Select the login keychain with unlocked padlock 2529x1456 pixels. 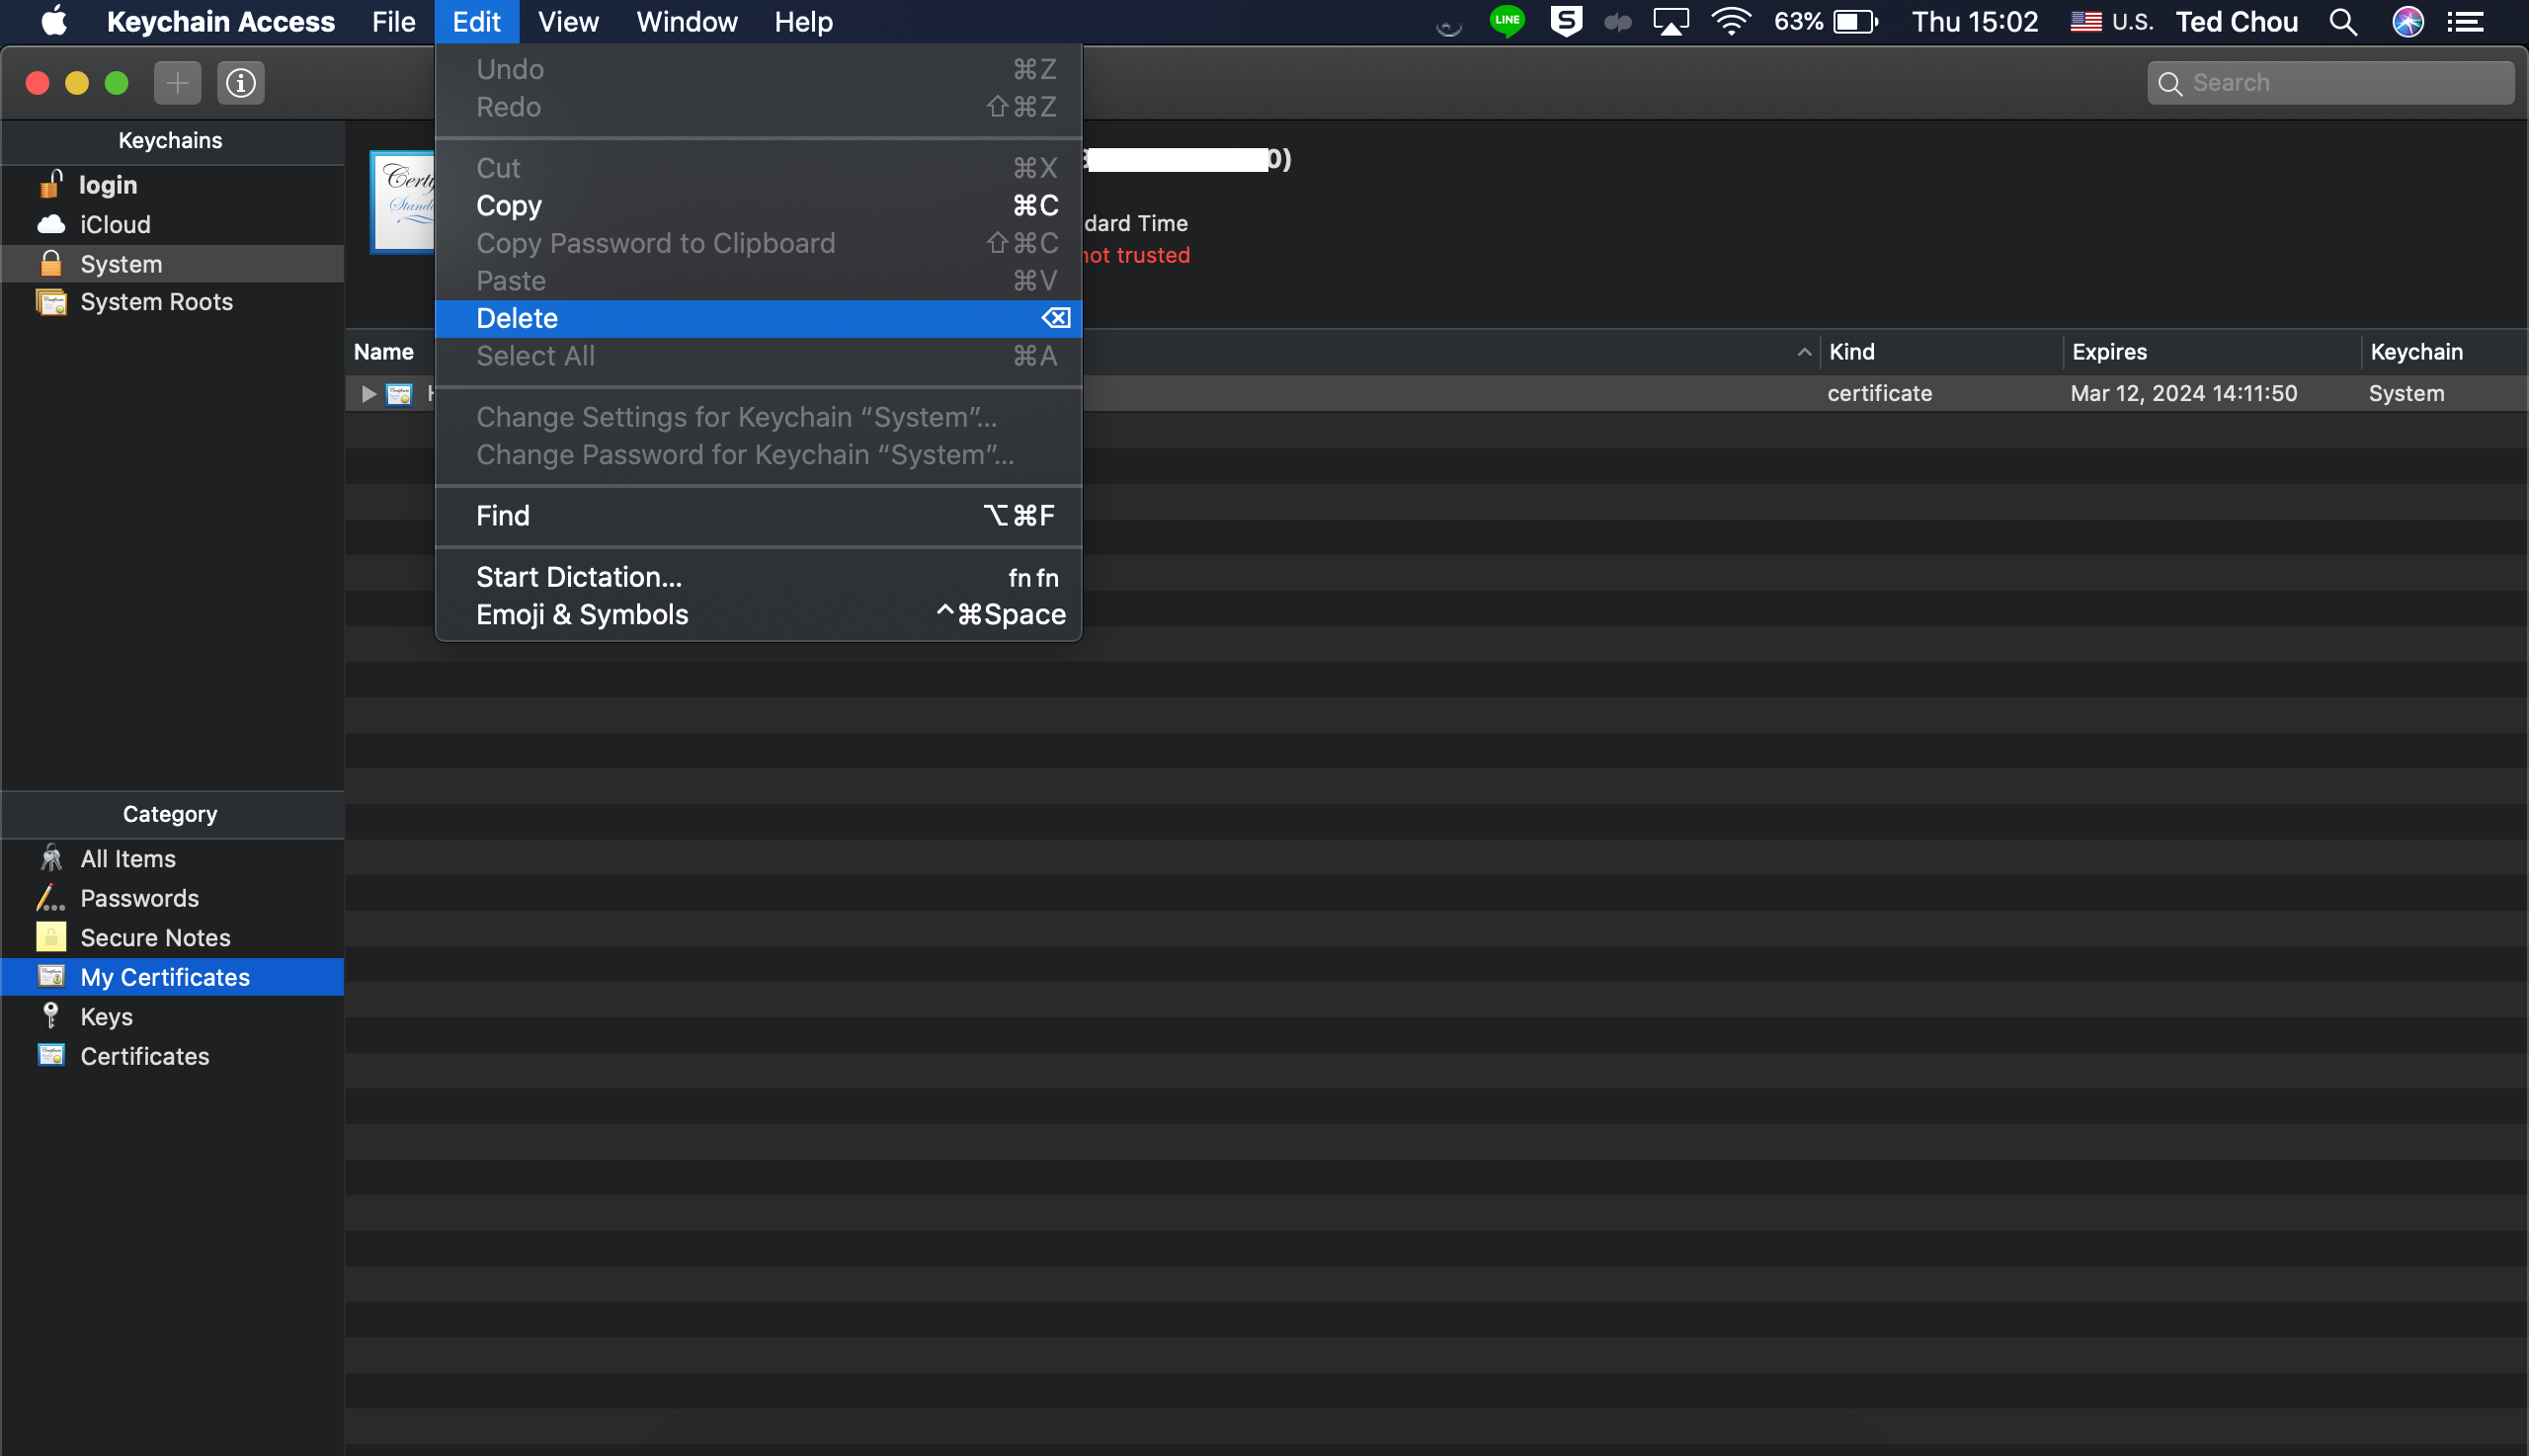[x=107, y=185]
